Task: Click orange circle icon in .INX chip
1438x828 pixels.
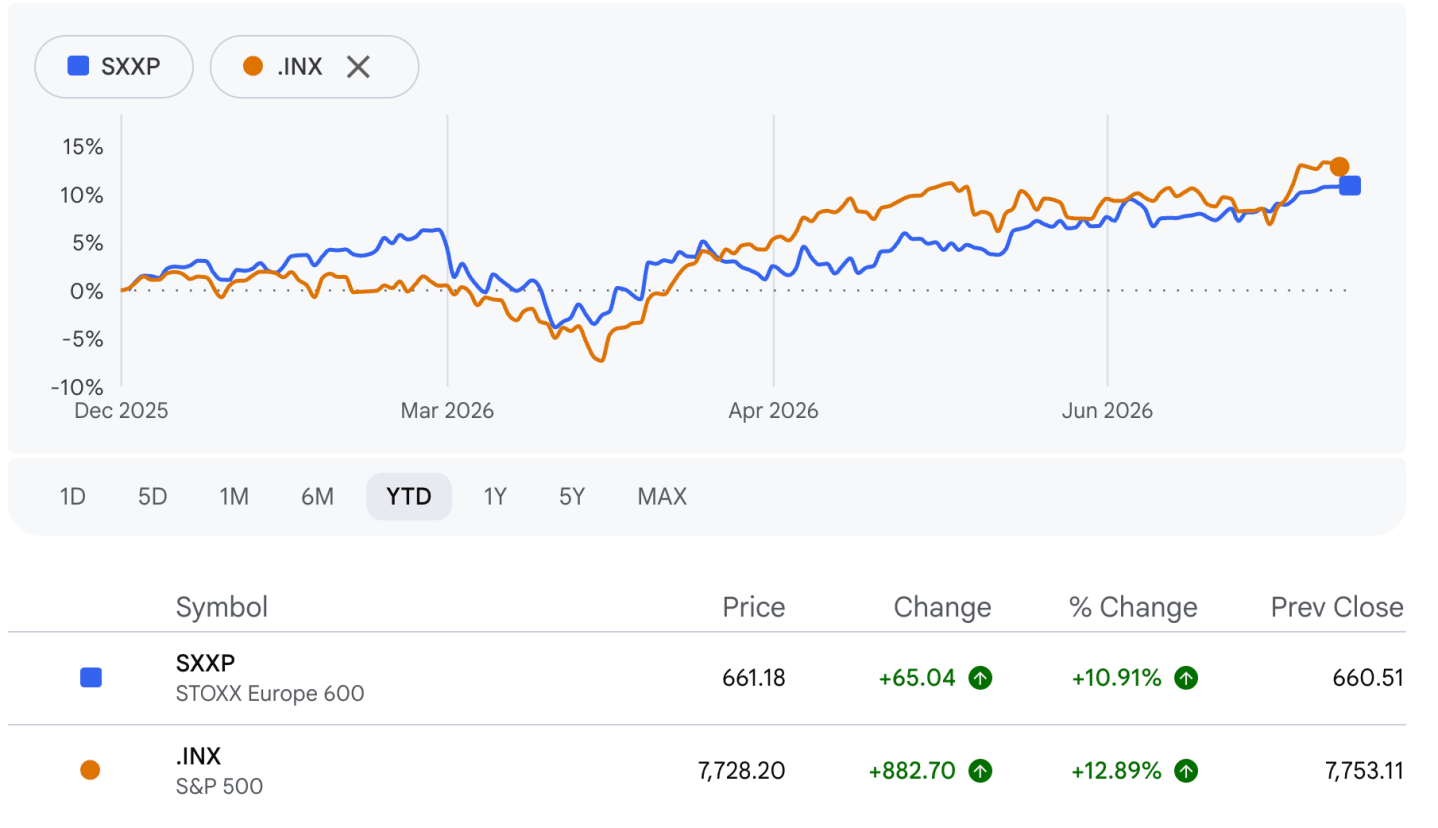Action: point(253,67)
